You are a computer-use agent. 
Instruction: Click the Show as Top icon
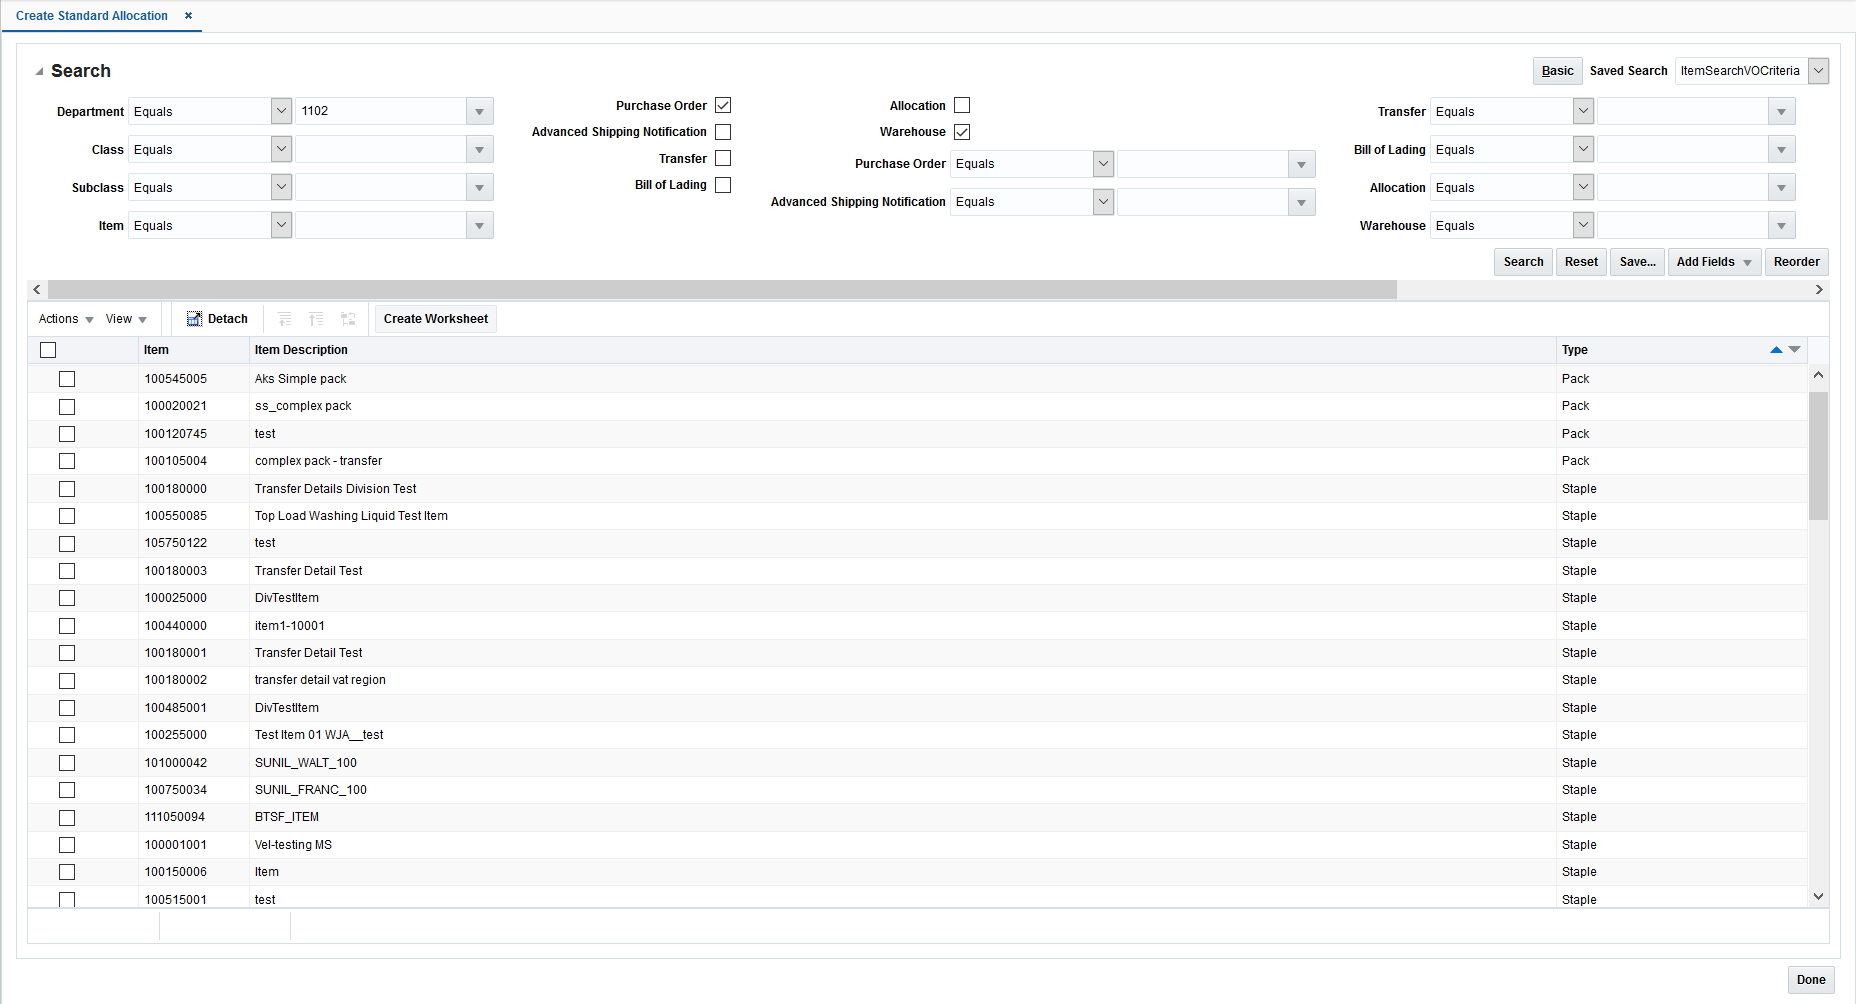[x=348, y=318]
